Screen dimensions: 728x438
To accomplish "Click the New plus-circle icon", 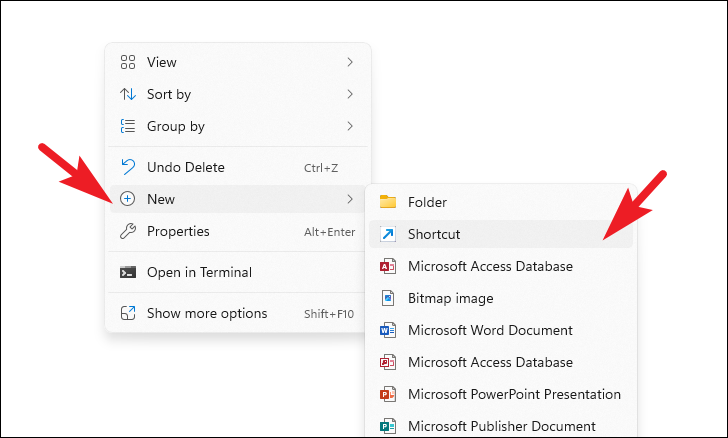I will tap(127, 199).
